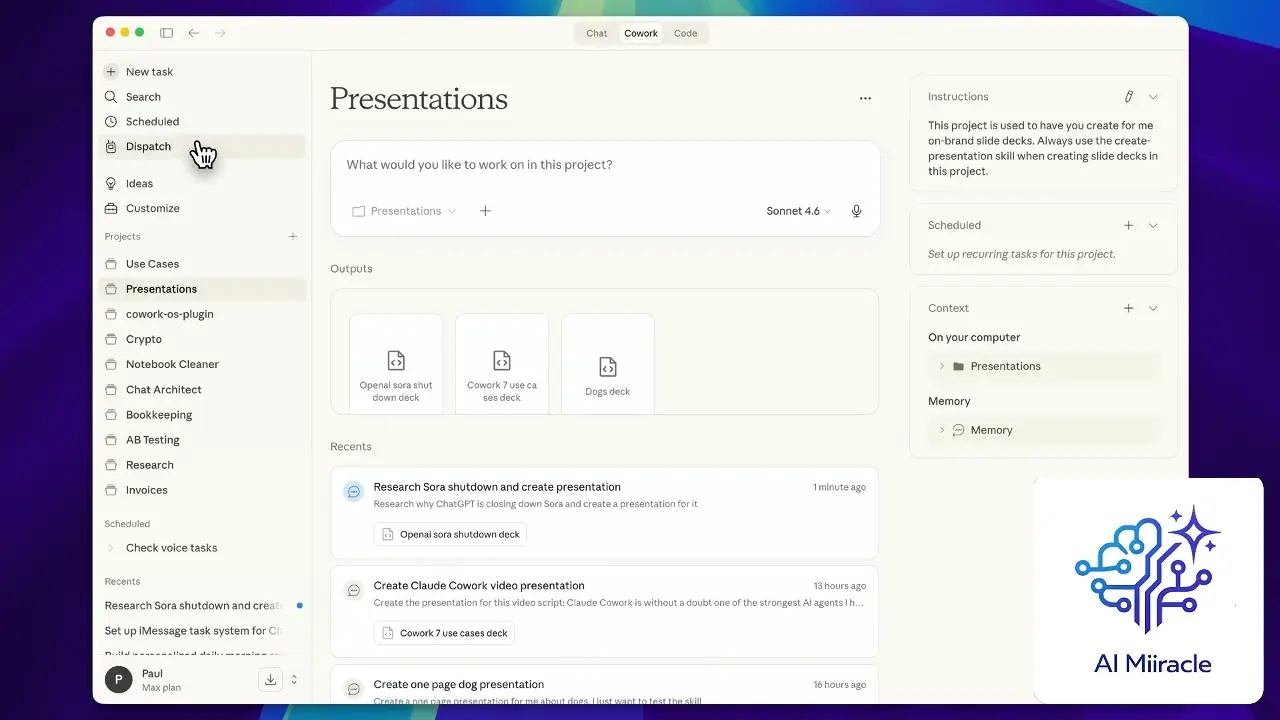Open the three-dot project options menu
Image resolution: width=1280 pixels, height=720 pixels.
(x=865, y=98)
